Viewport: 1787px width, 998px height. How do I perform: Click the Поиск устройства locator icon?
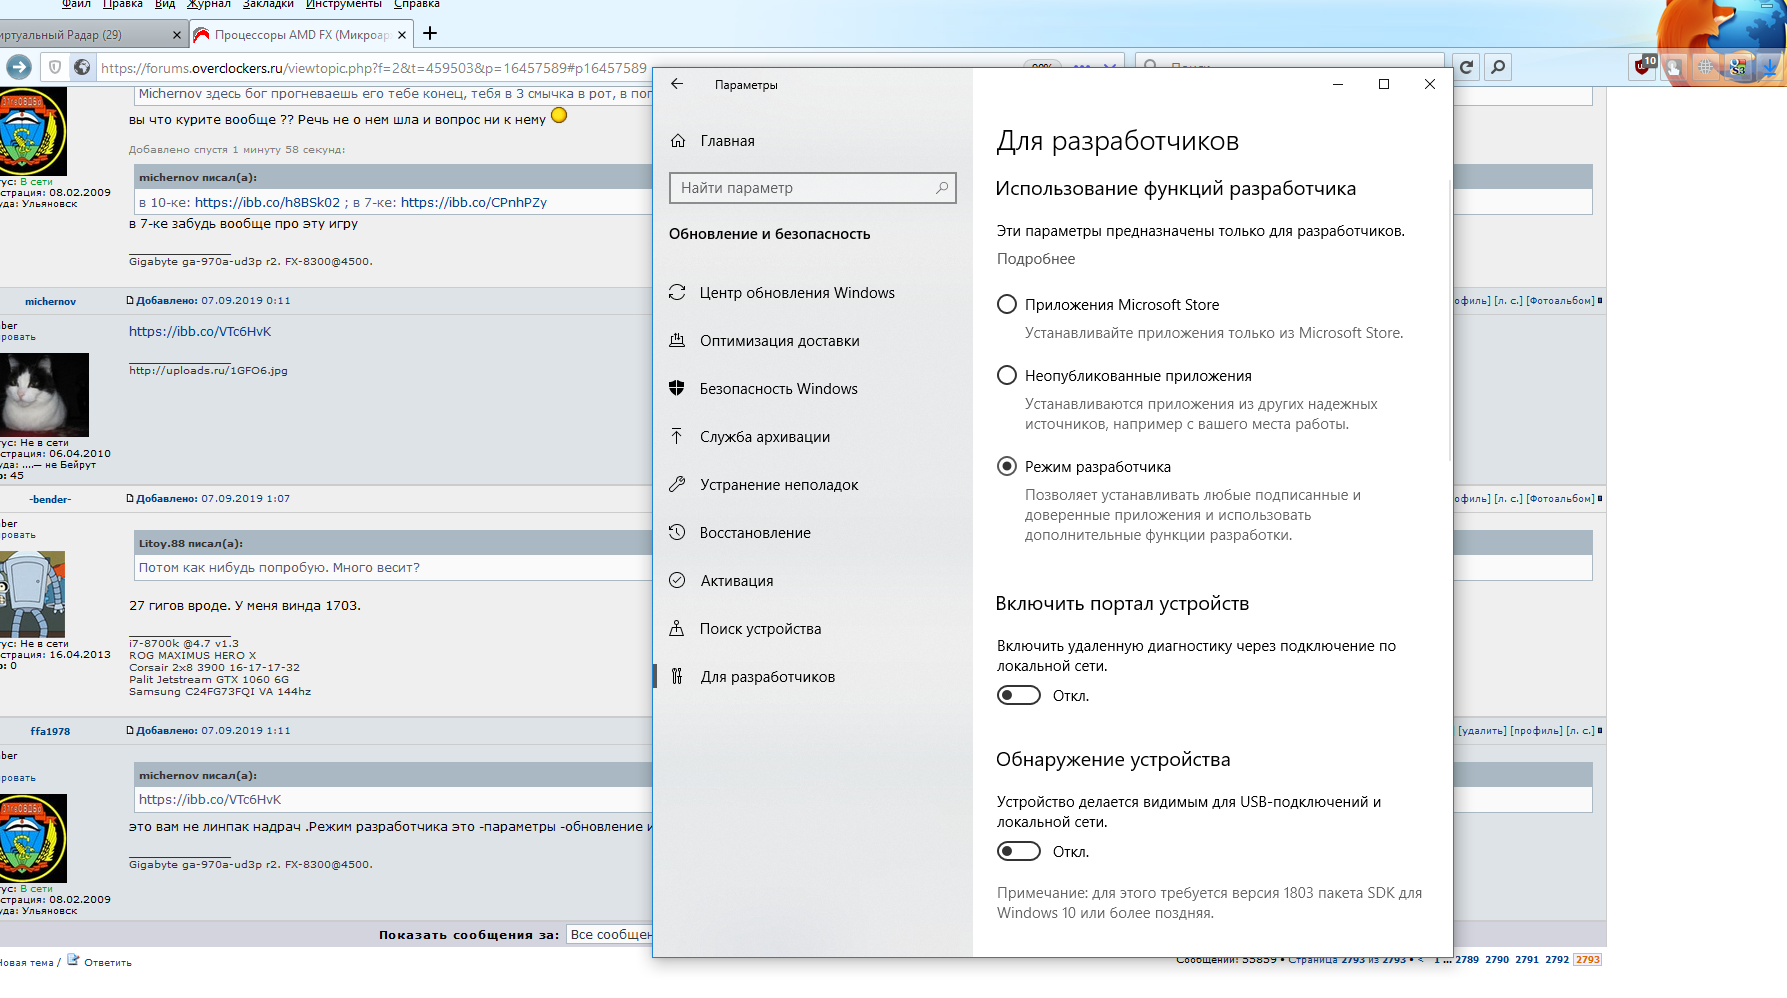click(x=677, y=629)
